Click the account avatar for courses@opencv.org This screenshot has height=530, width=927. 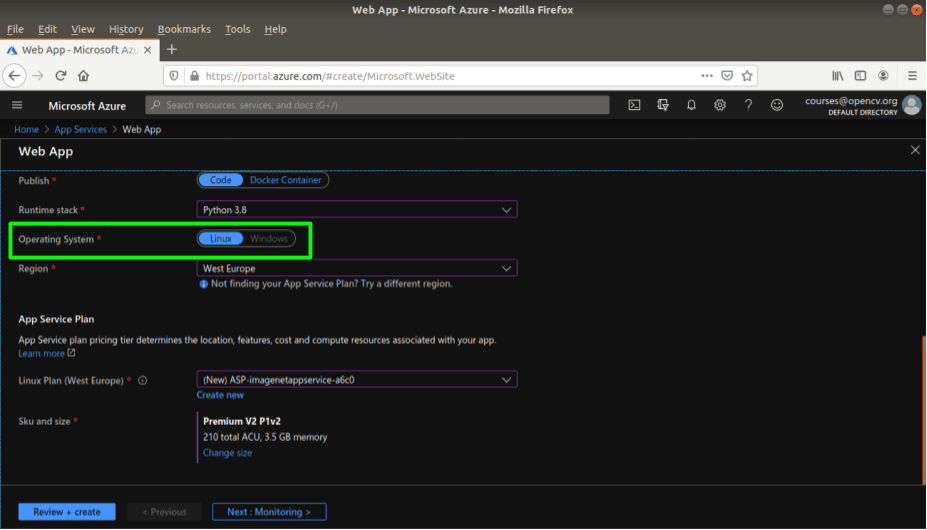912,105
